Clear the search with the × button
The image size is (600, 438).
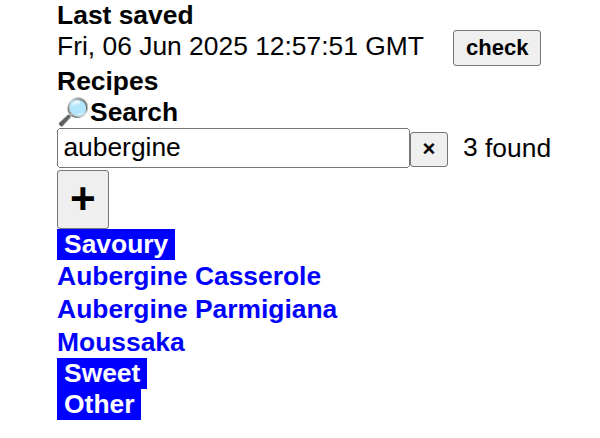pyautogui.click(x=429, y=149)
